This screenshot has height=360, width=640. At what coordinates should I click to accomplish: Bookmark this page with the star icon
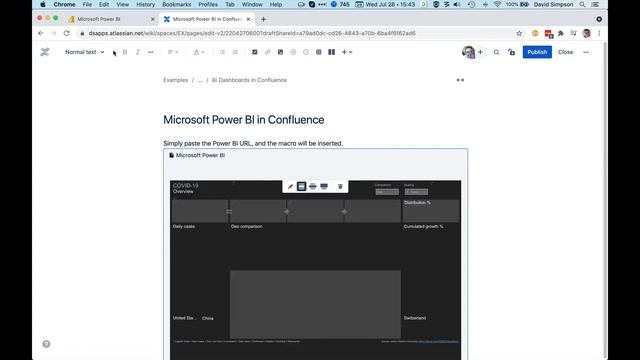click(x=519, y=33)
